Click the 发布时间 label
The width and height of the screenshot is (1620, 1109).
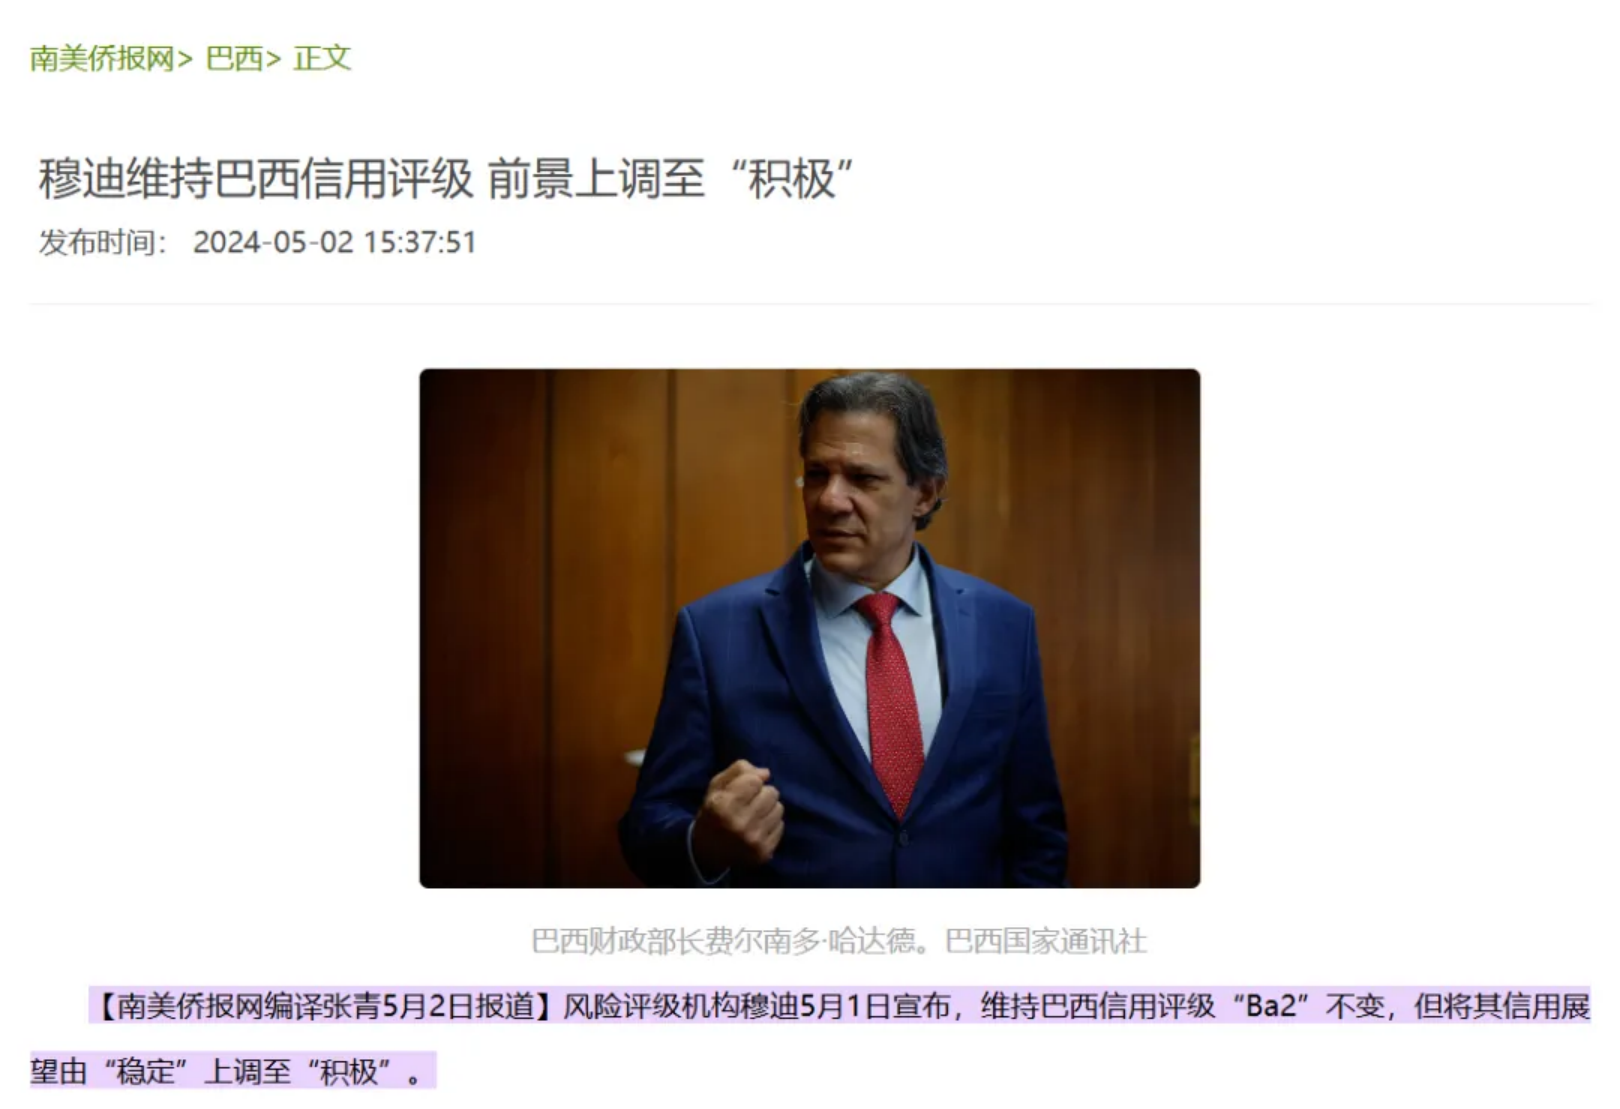[97, 242]
